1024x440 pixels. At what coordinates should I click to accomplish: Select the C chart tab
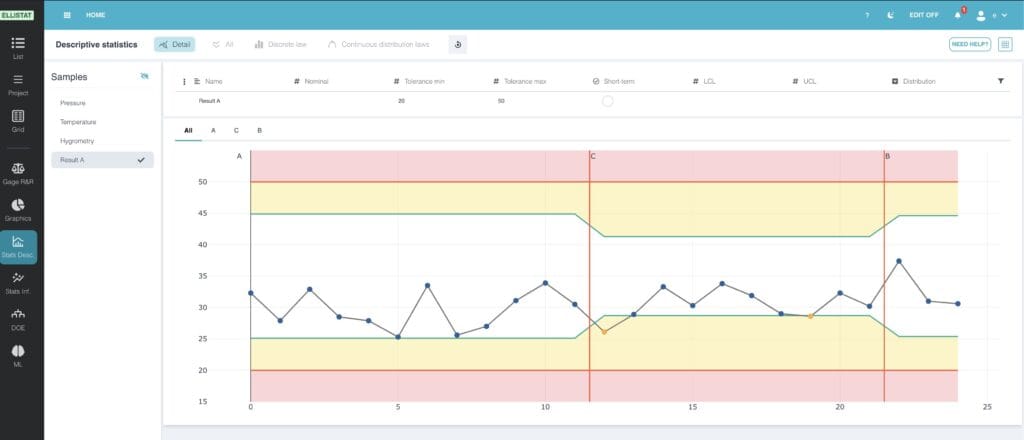(236, 131)
